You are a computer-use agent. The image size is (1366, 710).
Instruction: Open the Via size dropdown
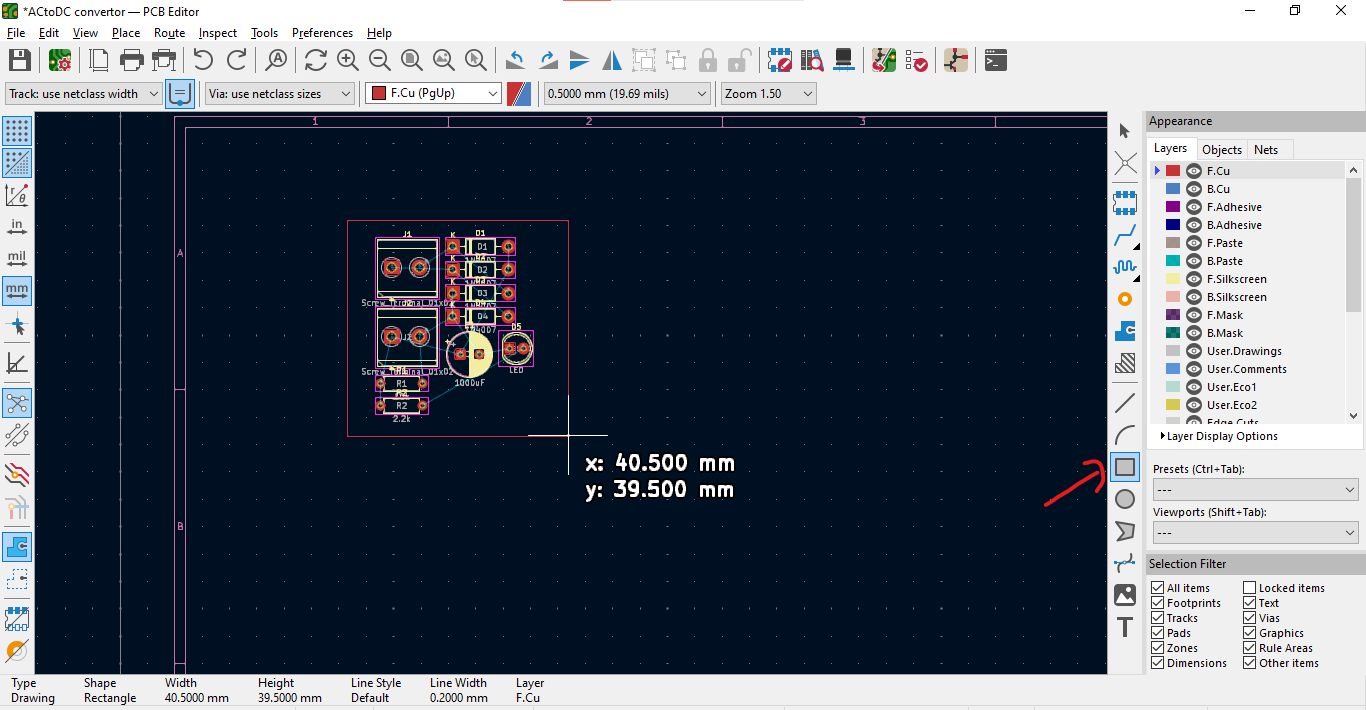click(x=280, y=93)
